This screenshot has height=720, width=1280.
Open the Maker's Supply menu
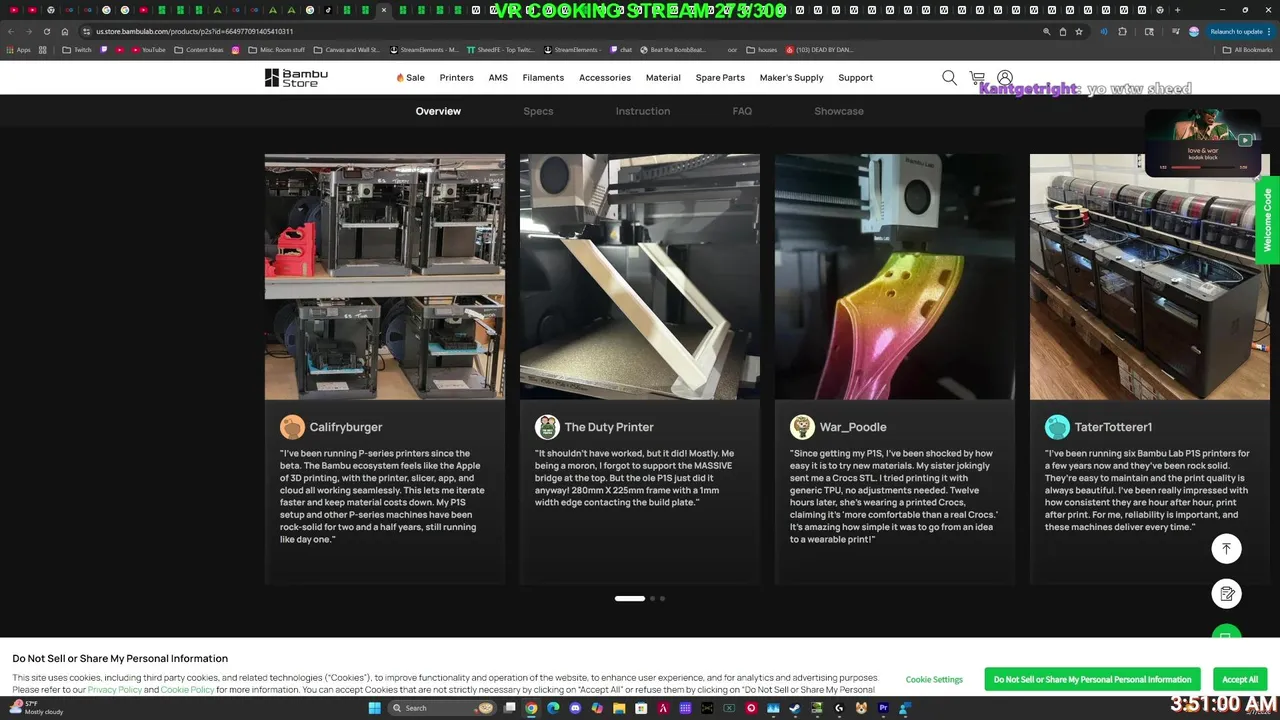(791, 78)
